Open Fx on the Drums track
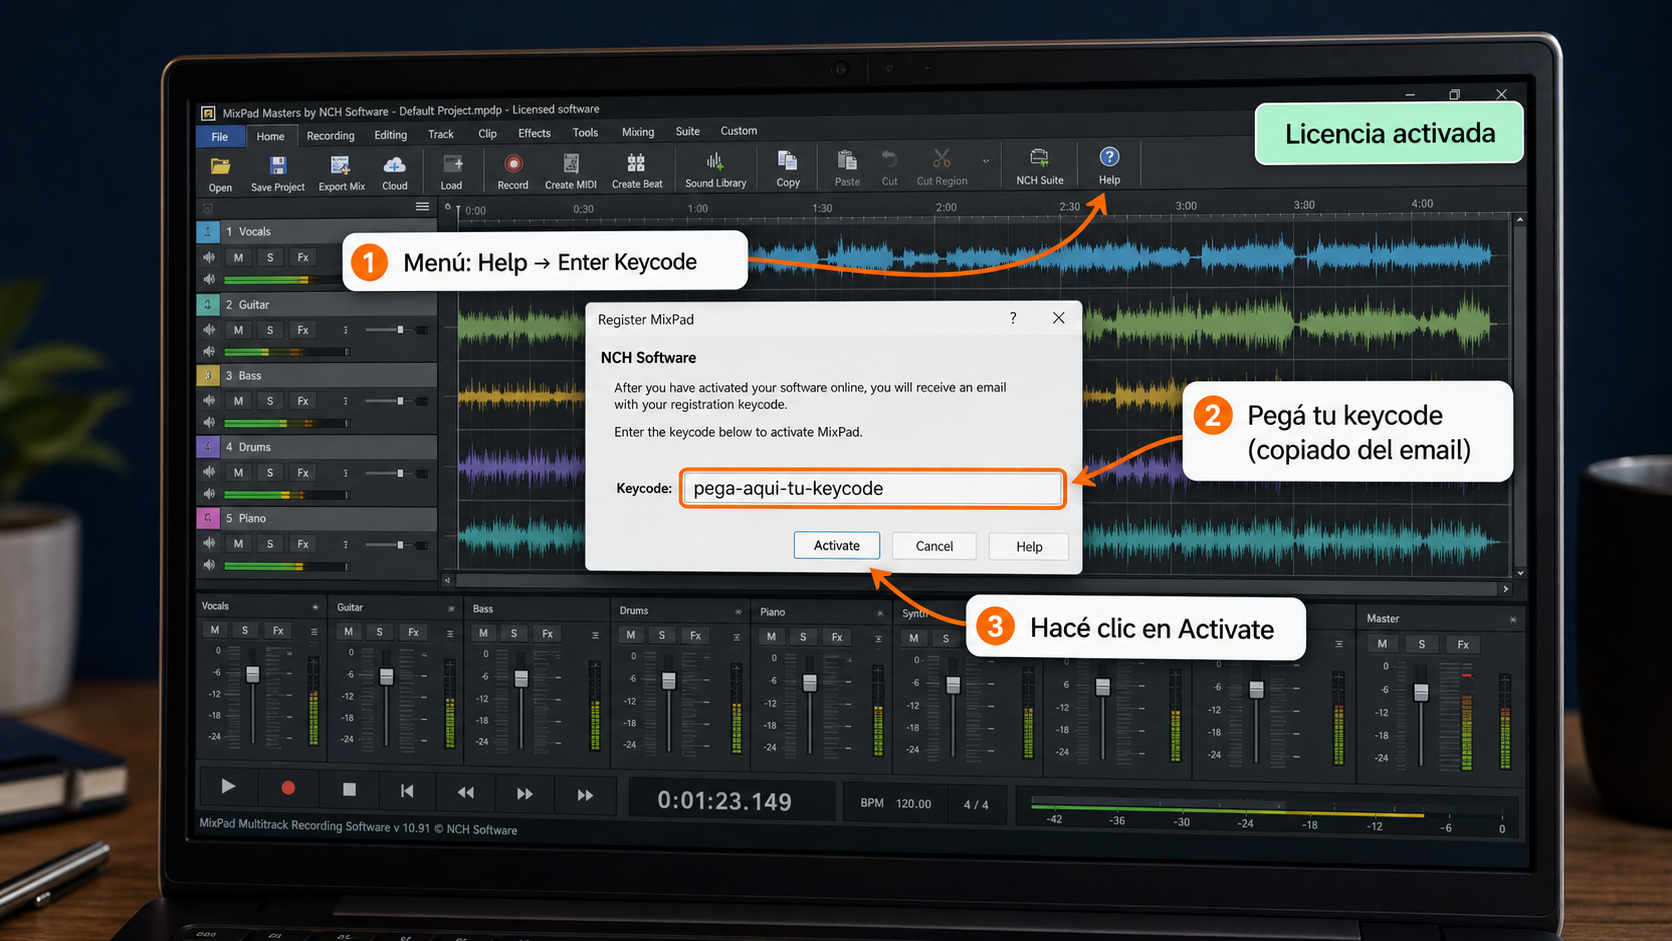The image size is (1672, 941). (303, 472)
